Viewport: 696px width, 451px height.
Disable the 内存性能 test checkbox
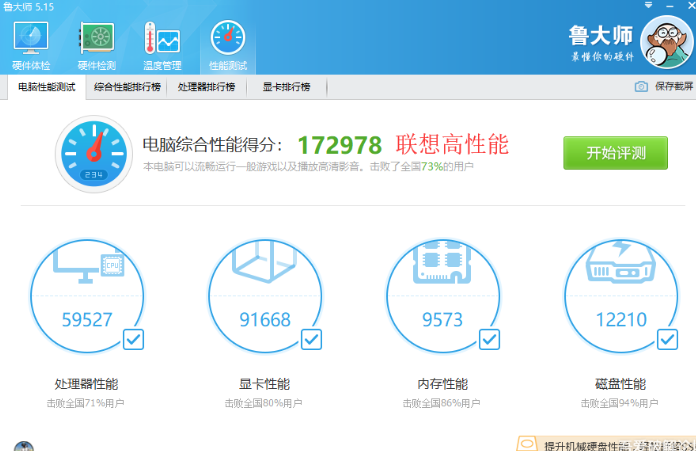[489, 340]
